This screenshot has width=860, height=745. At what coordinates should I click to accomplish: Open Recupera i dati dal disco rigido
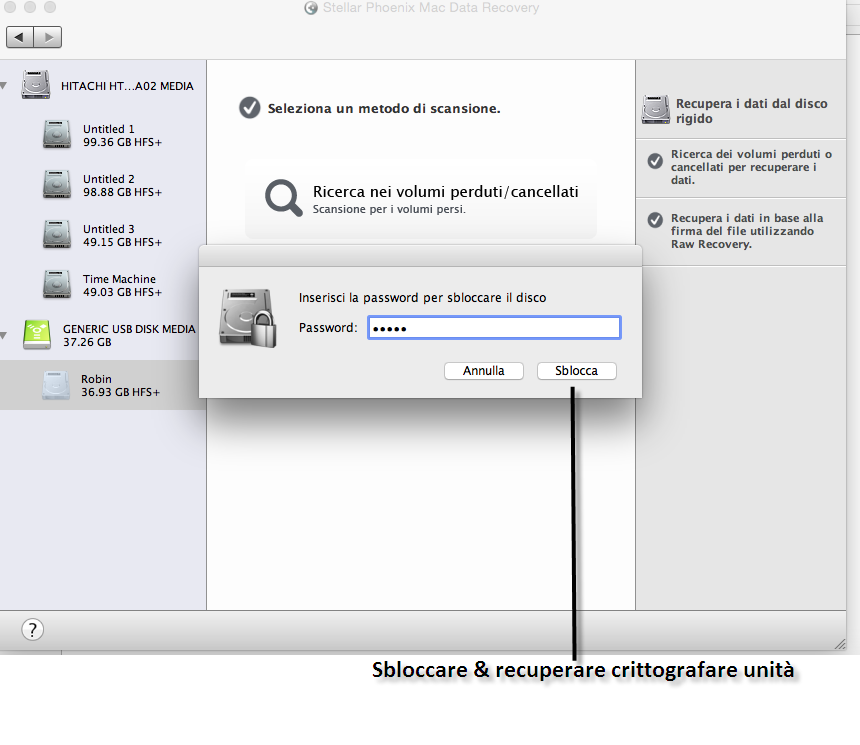coord(751,111)
